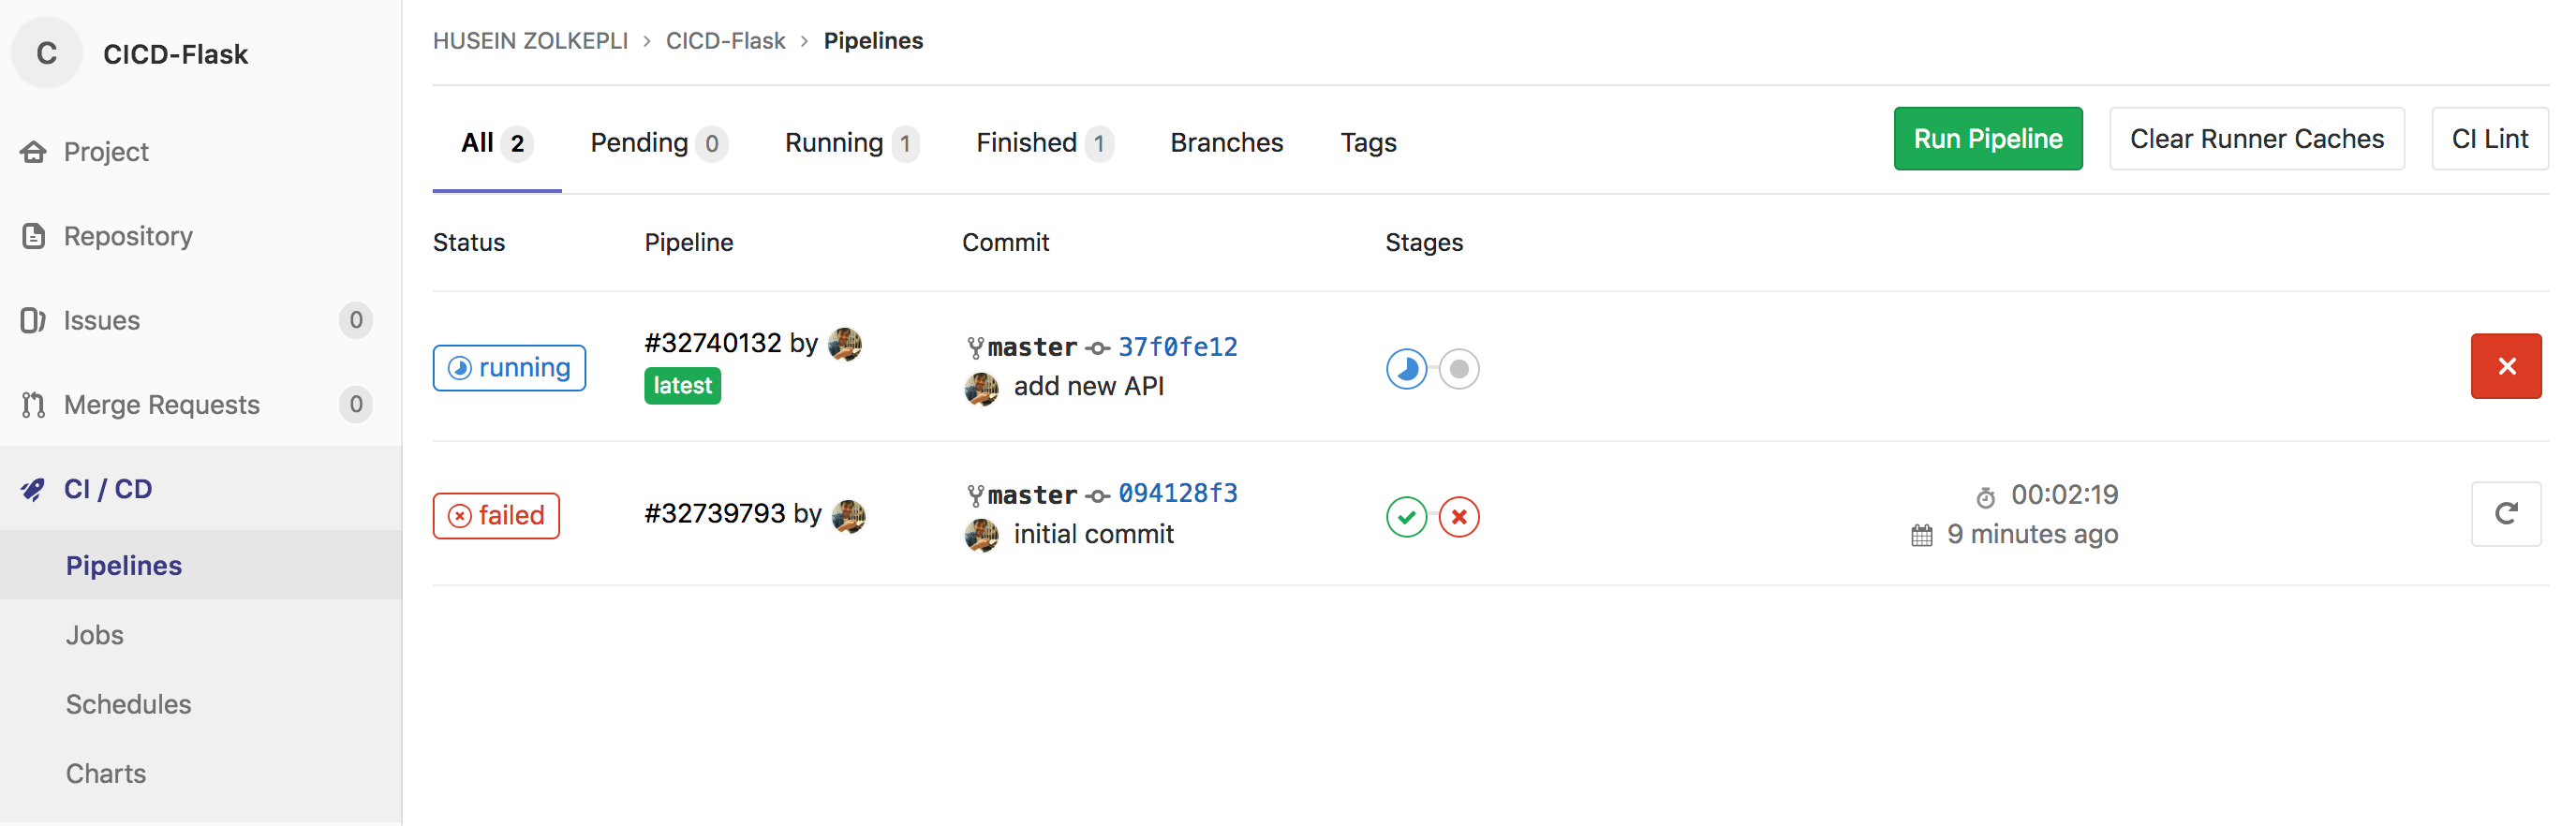Open pipeline #32740132
The height and width of the screenshot is (826, 2576).
coord(714,342)
